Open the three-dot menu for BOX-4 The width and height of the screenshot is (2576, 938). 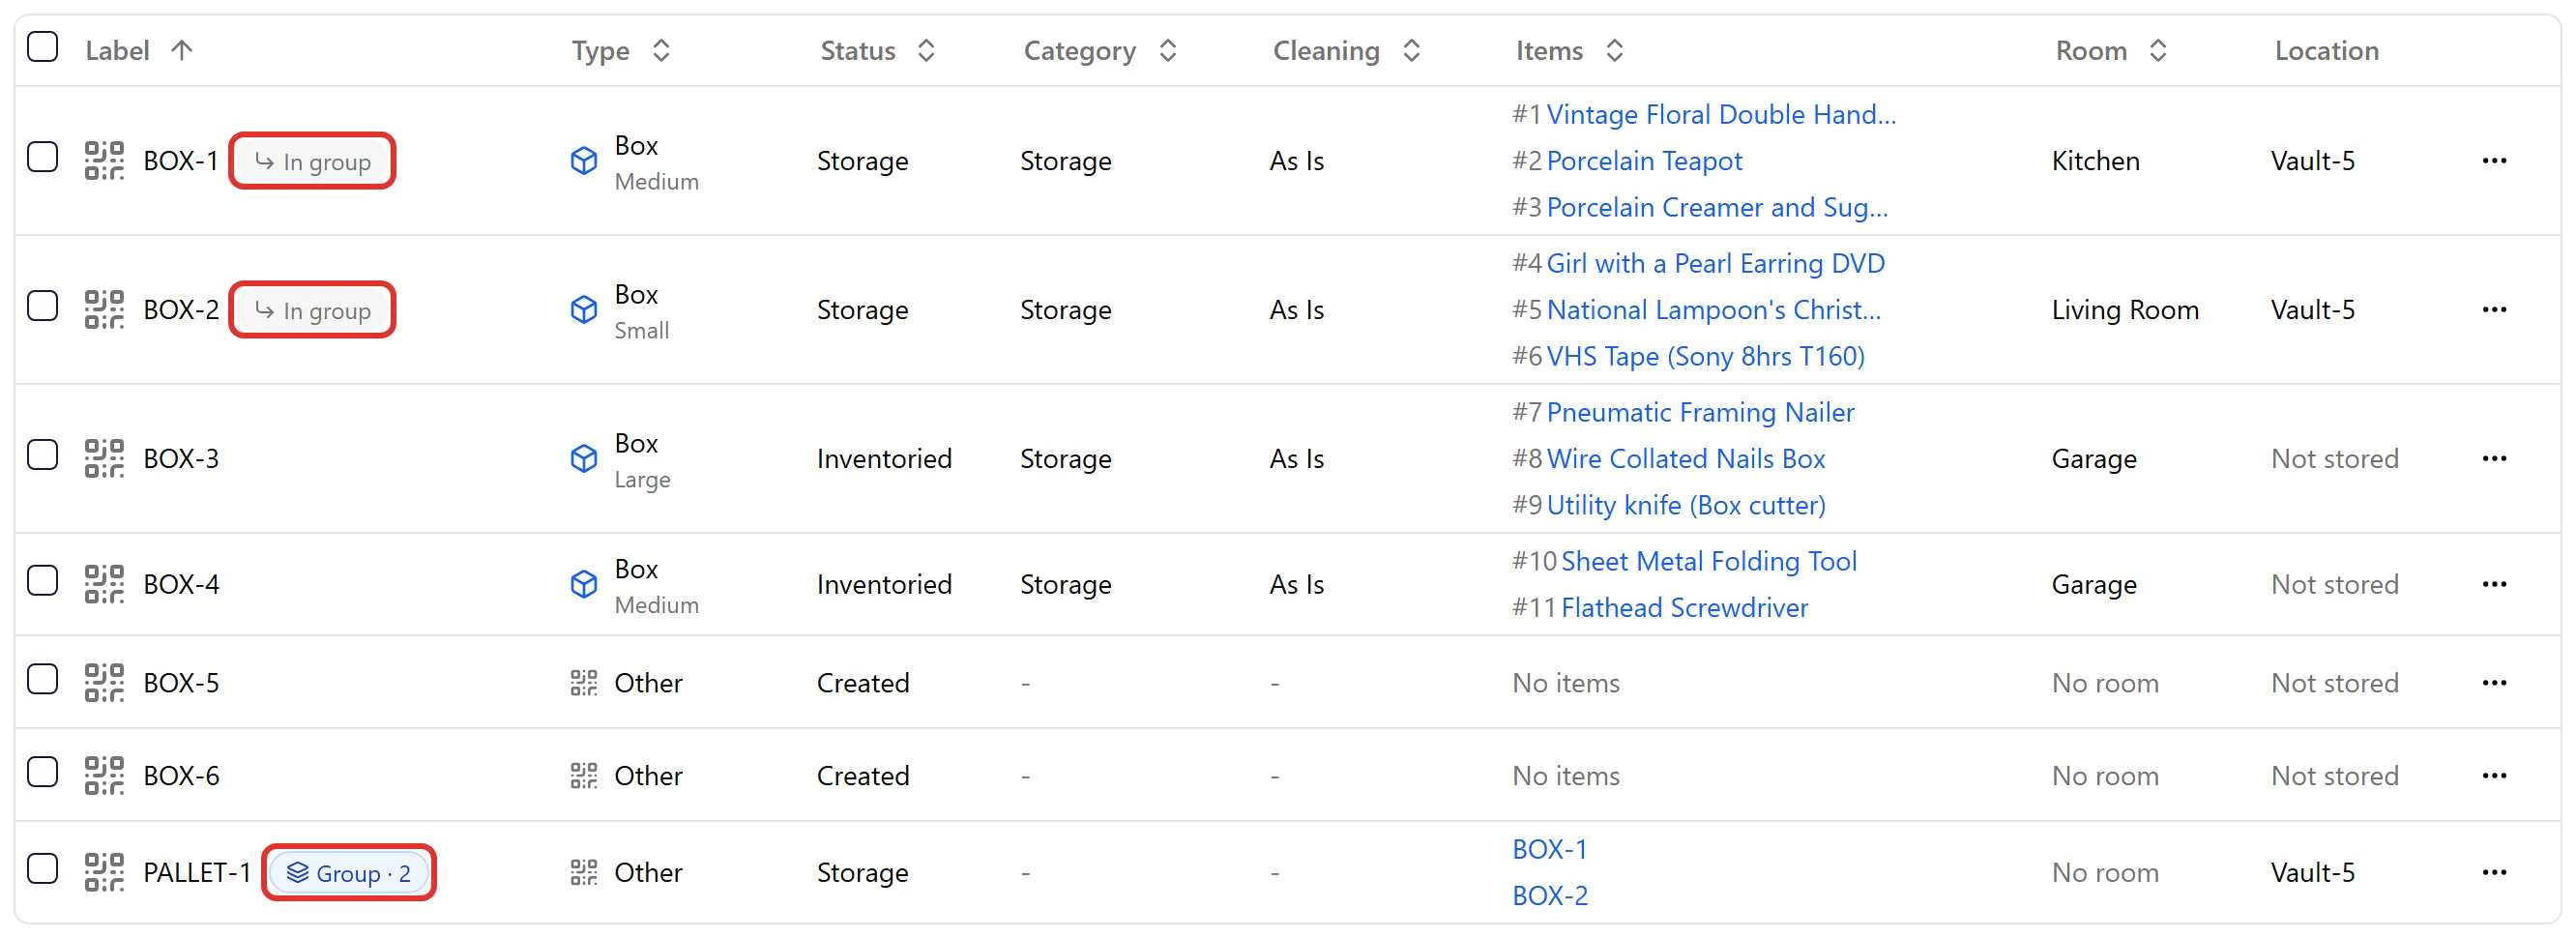point(2494,584)
